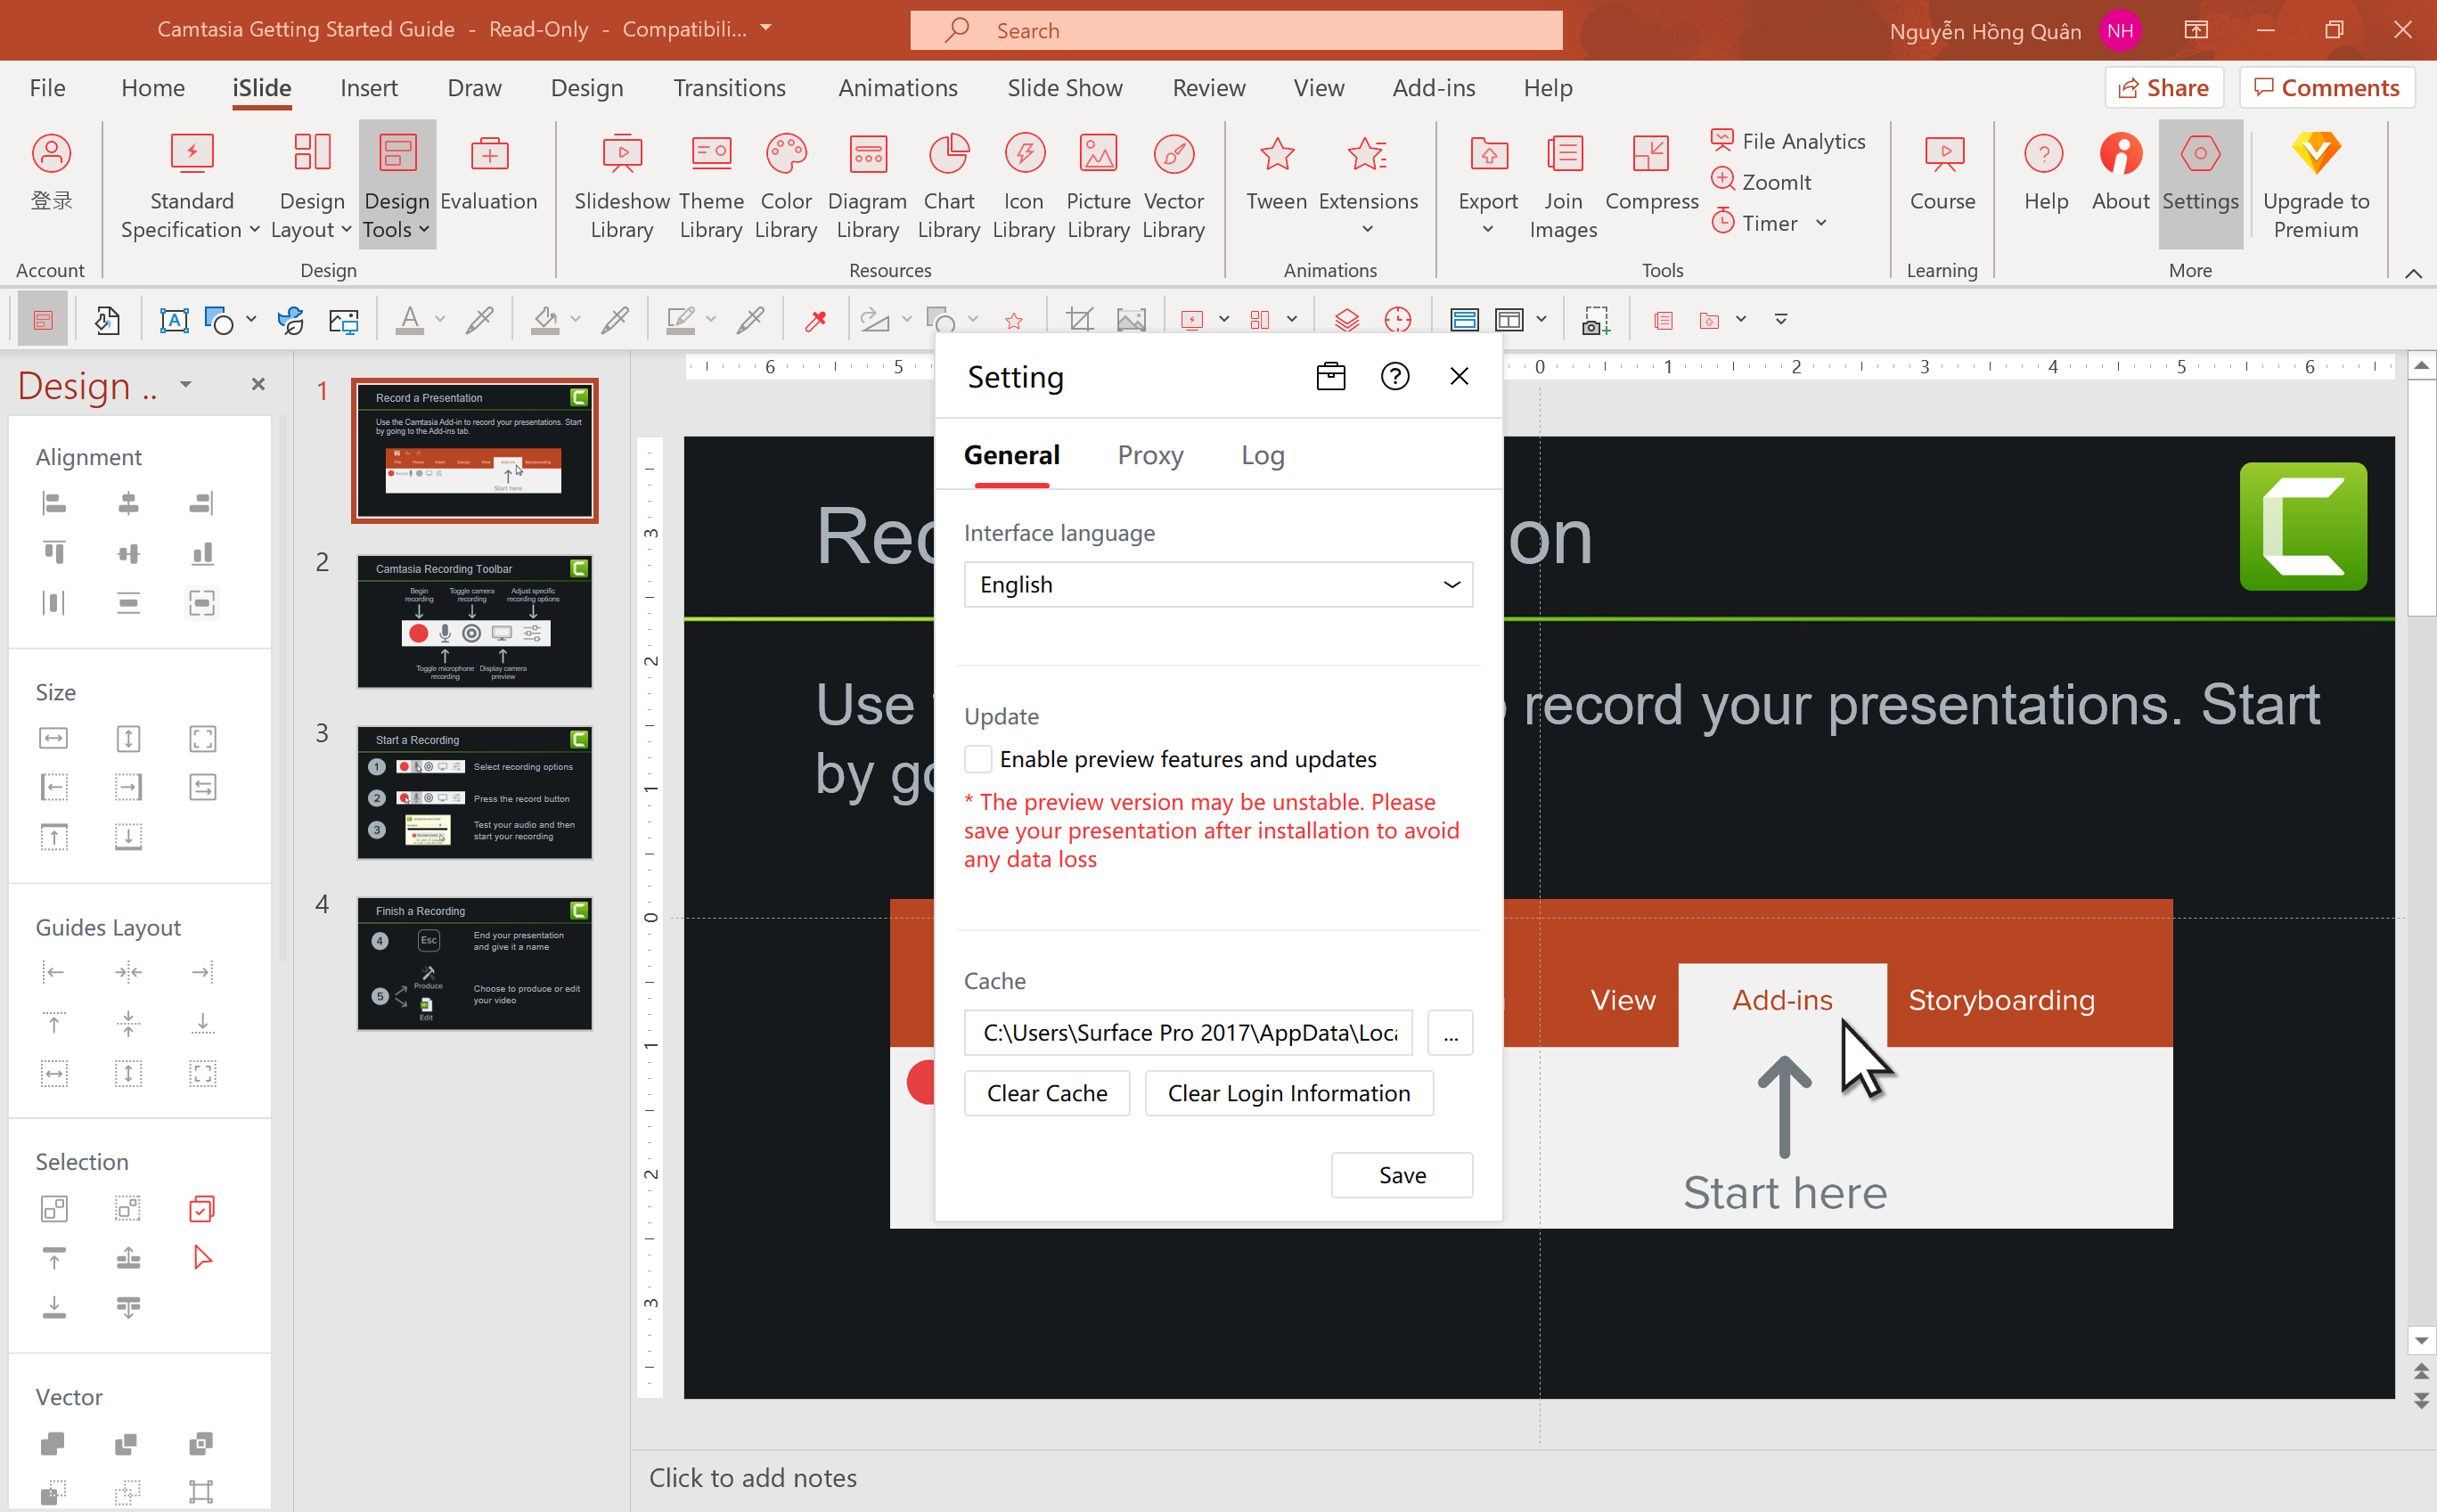The height and width of the screenshot is (1512, 2437).
Task: Open the Slideshow Library
Action: [x=621, y=187]
